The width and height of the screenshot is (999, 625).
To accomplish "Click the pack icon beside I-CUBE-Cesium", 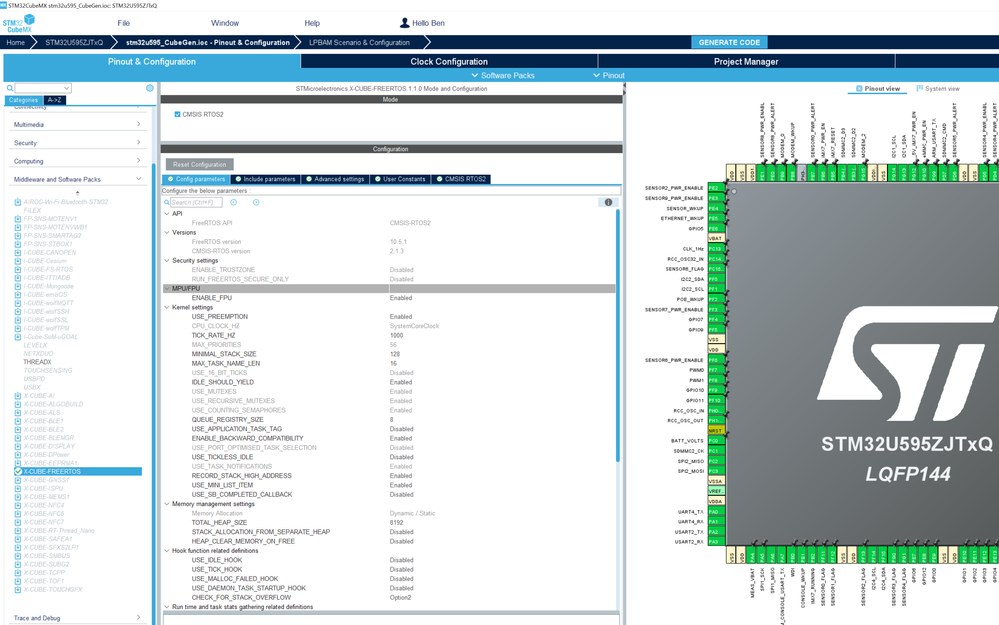I will click(18, 261).
